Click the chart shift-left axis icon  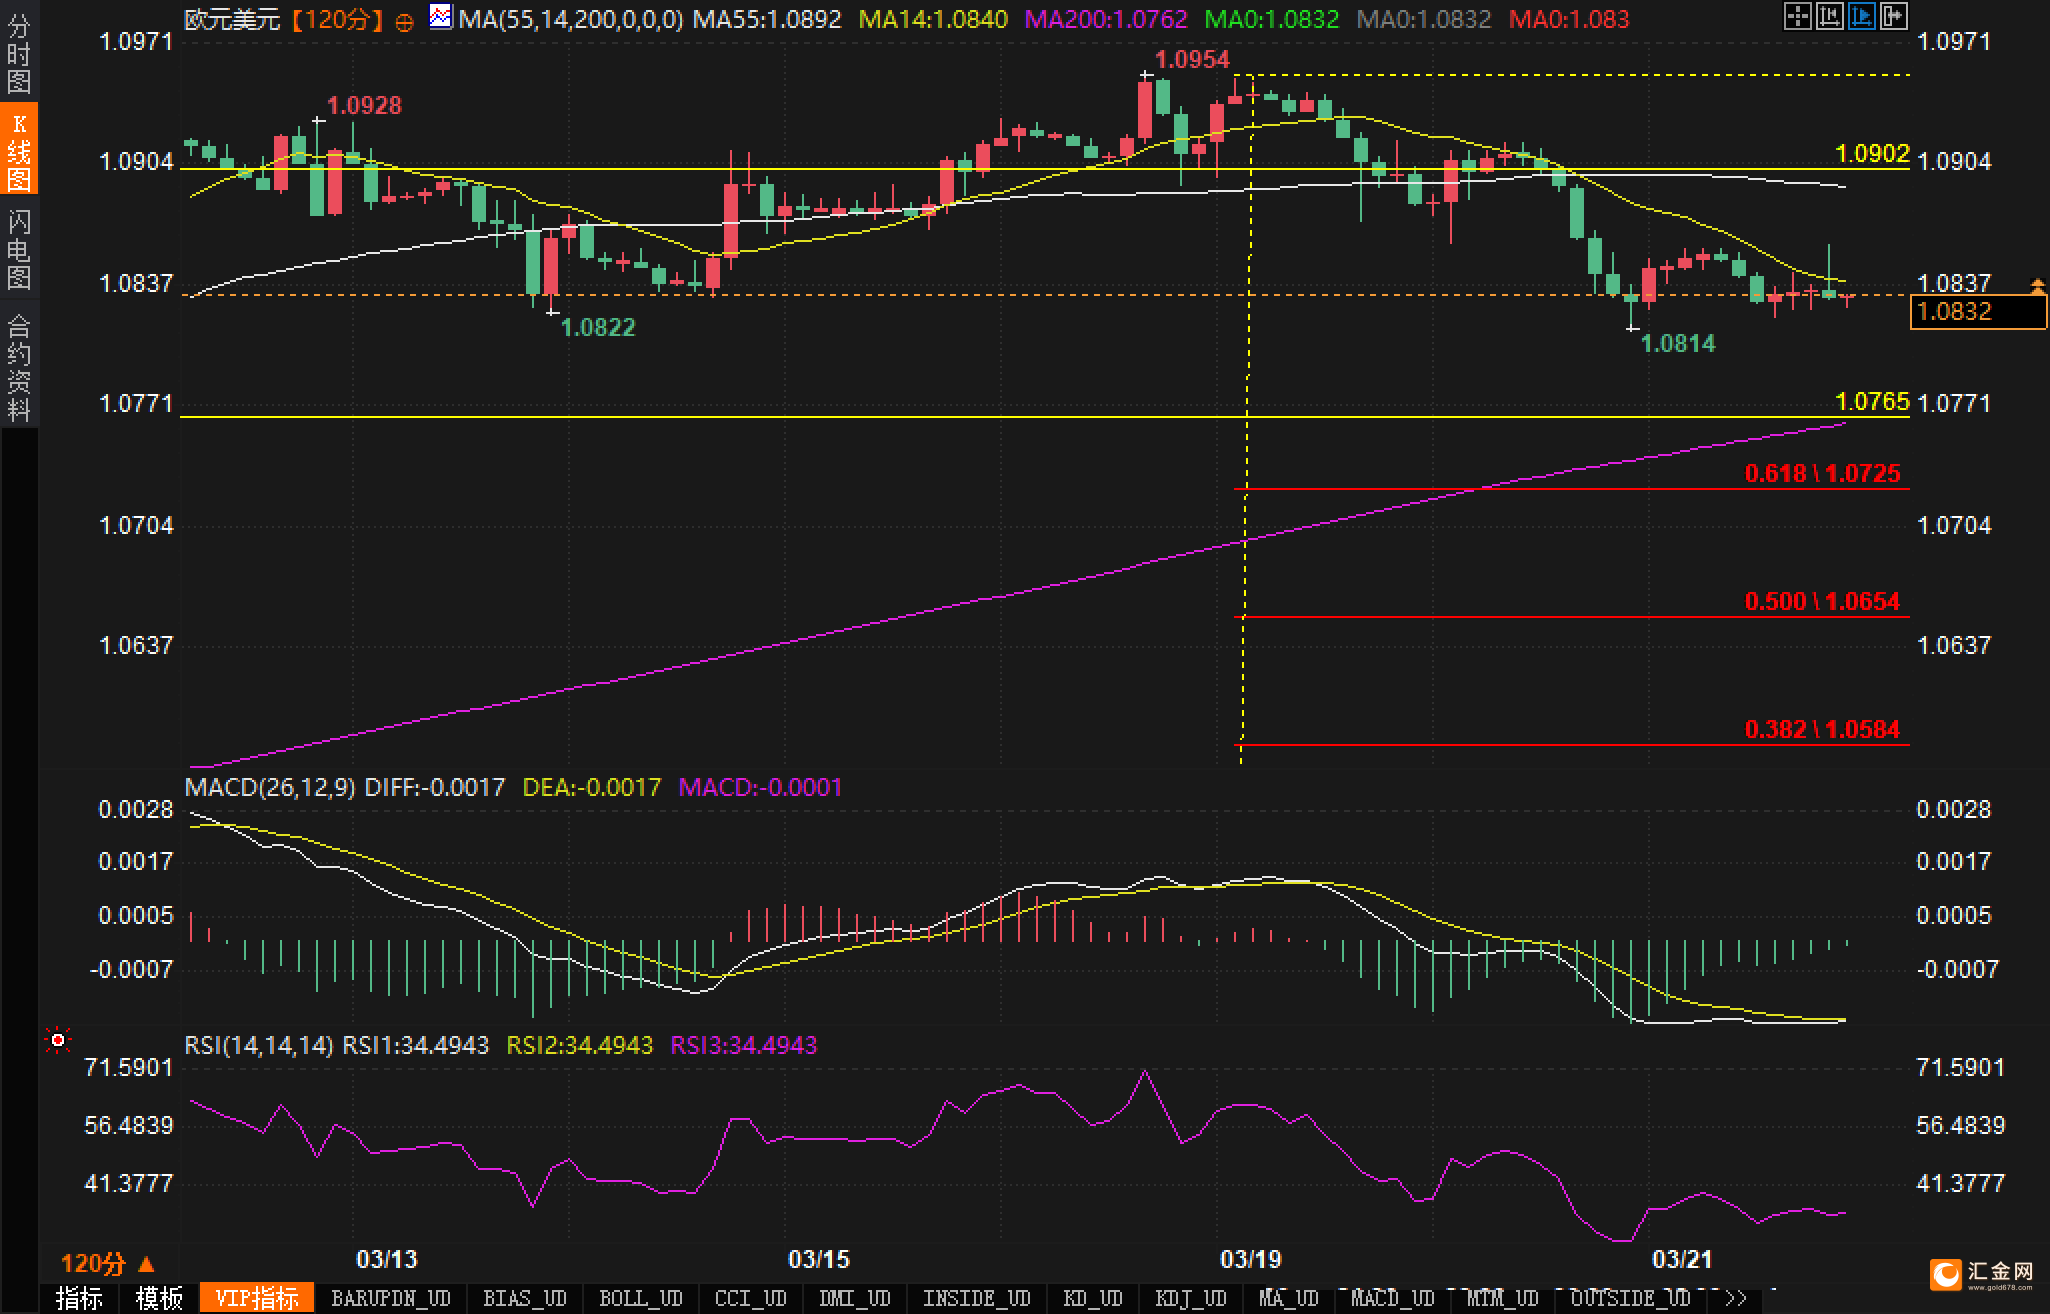1829,16
